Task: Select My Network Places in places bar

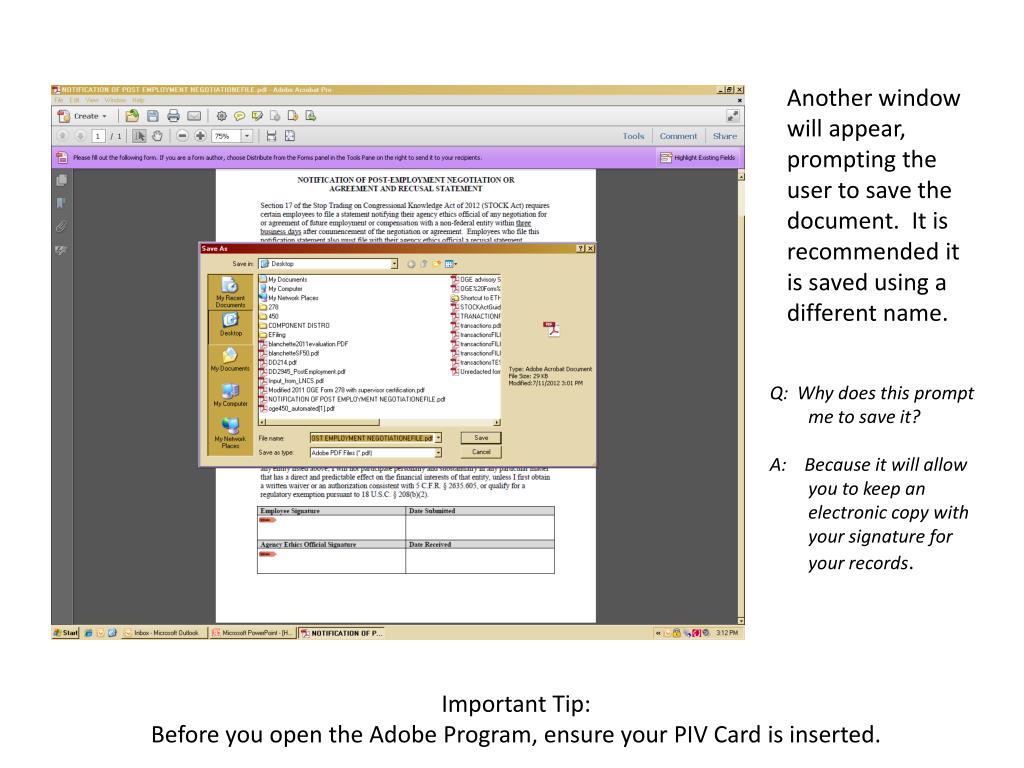Action: [x=230, y=433]
